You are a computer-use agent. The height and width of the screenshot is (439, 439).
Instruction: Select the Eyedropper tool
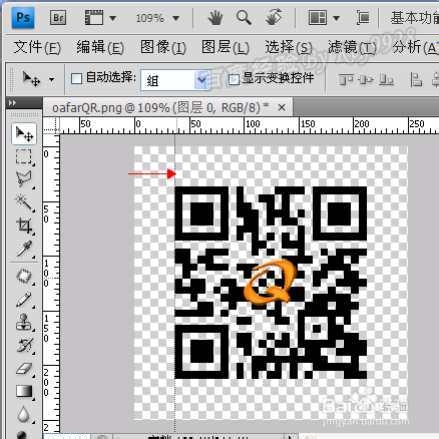click(x=24, y=249)
